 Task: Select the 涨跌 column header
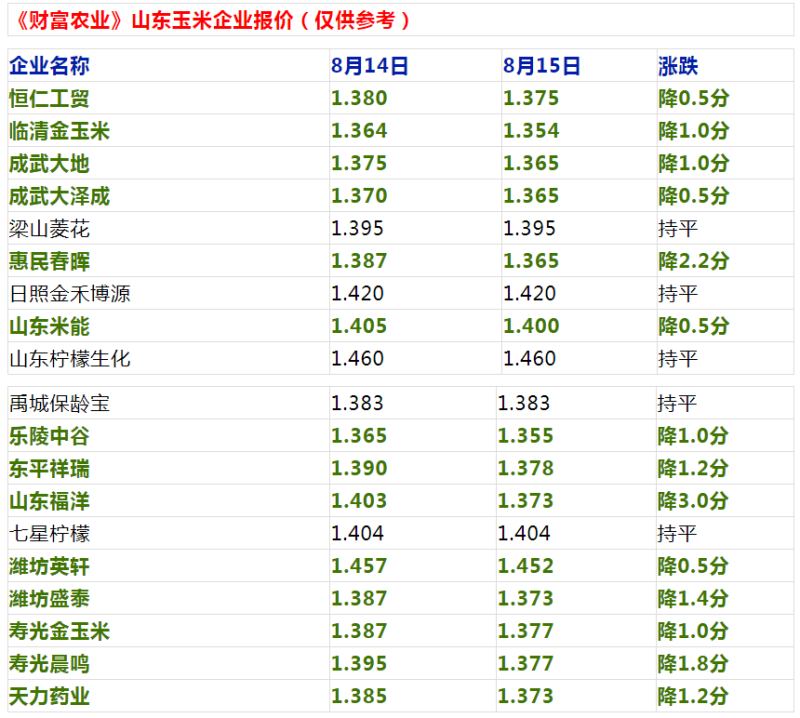[x=678, y=66]
